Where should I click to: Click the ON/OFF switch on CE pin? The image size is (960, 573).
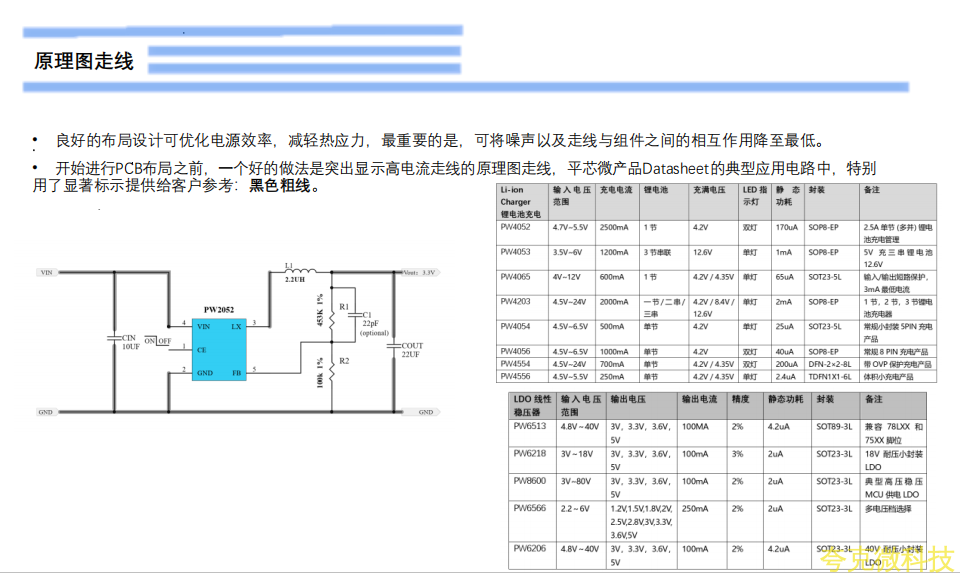(x=158, y=341)
